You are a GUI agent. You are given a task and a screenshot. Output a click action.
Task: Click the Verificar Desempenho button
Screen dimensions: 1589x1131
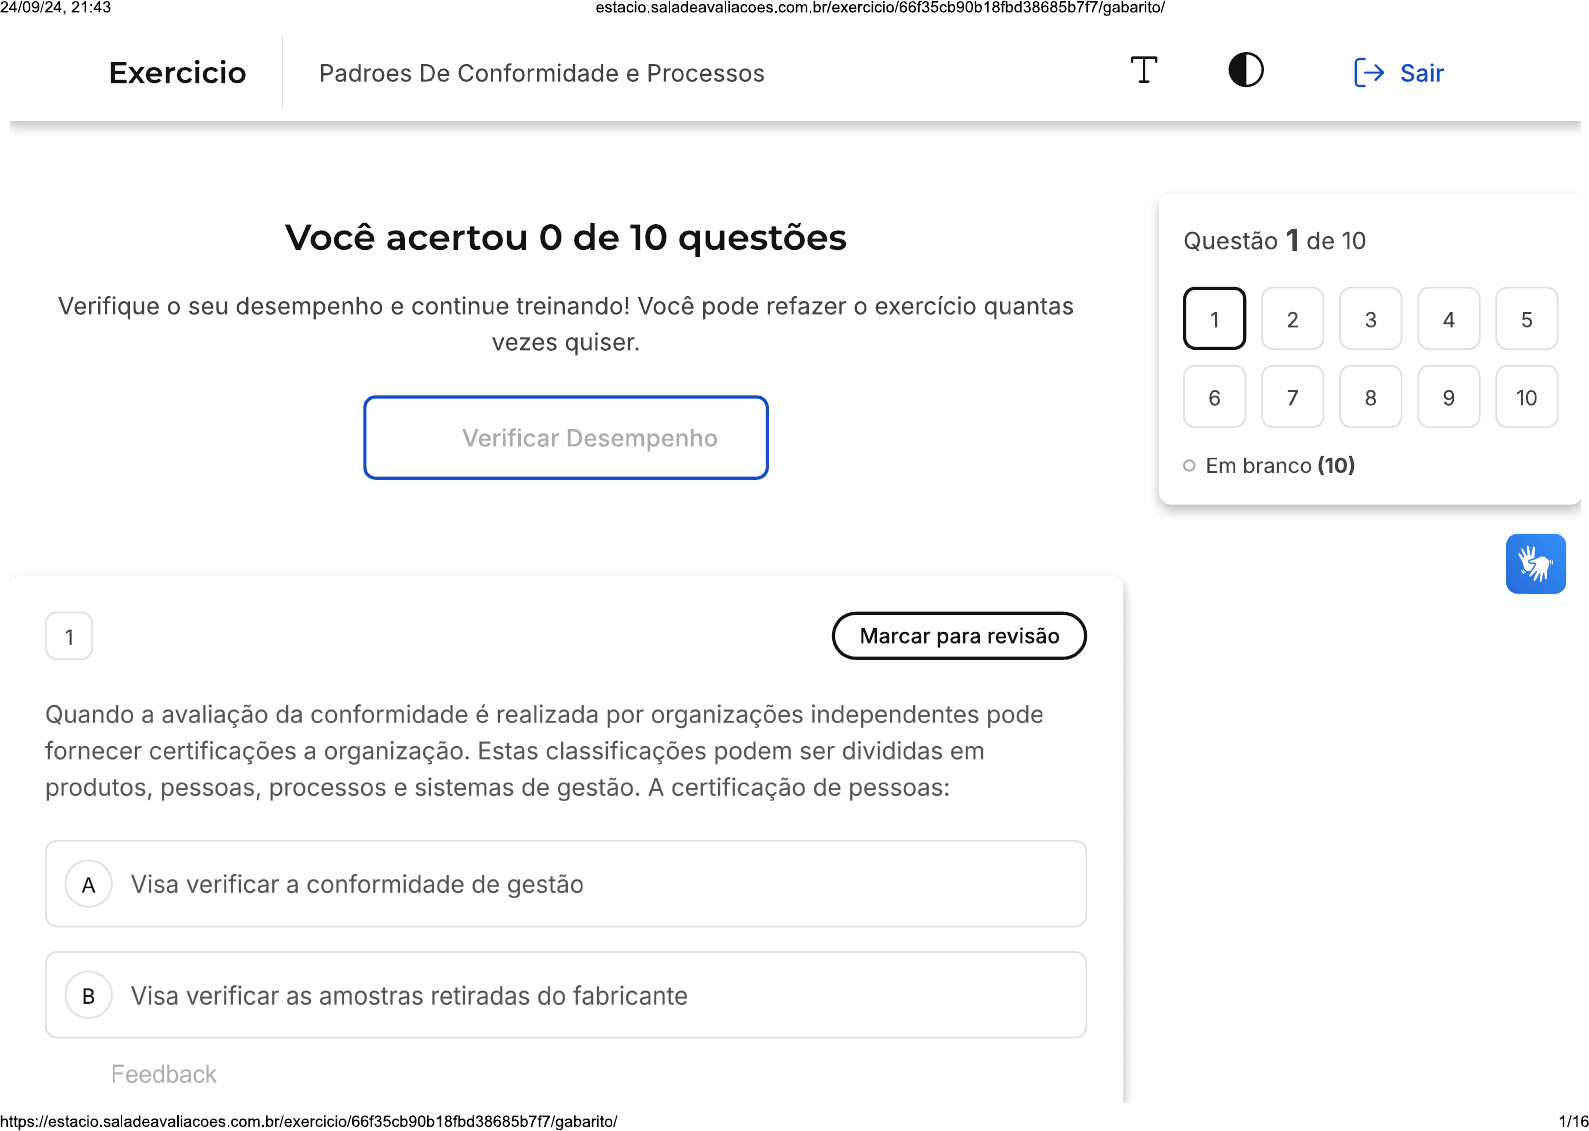point(566,438)
